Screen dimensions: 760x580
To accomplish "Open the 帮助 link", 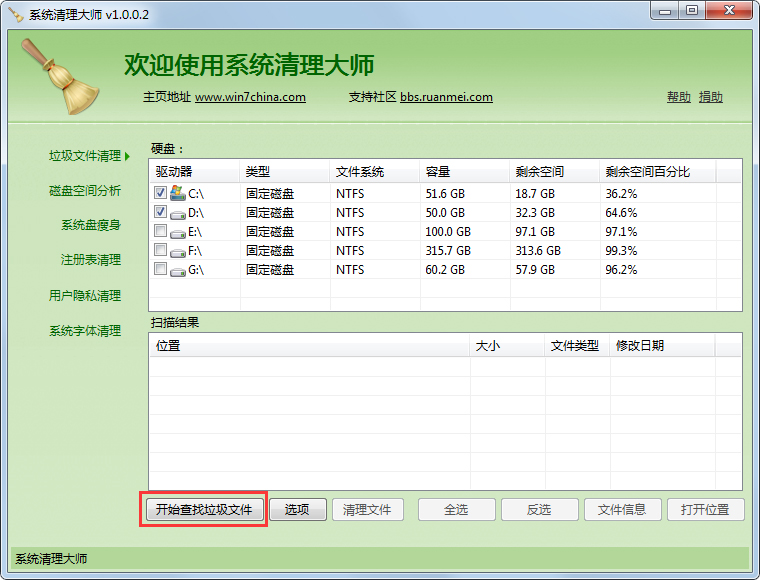I will click(679, 97).
